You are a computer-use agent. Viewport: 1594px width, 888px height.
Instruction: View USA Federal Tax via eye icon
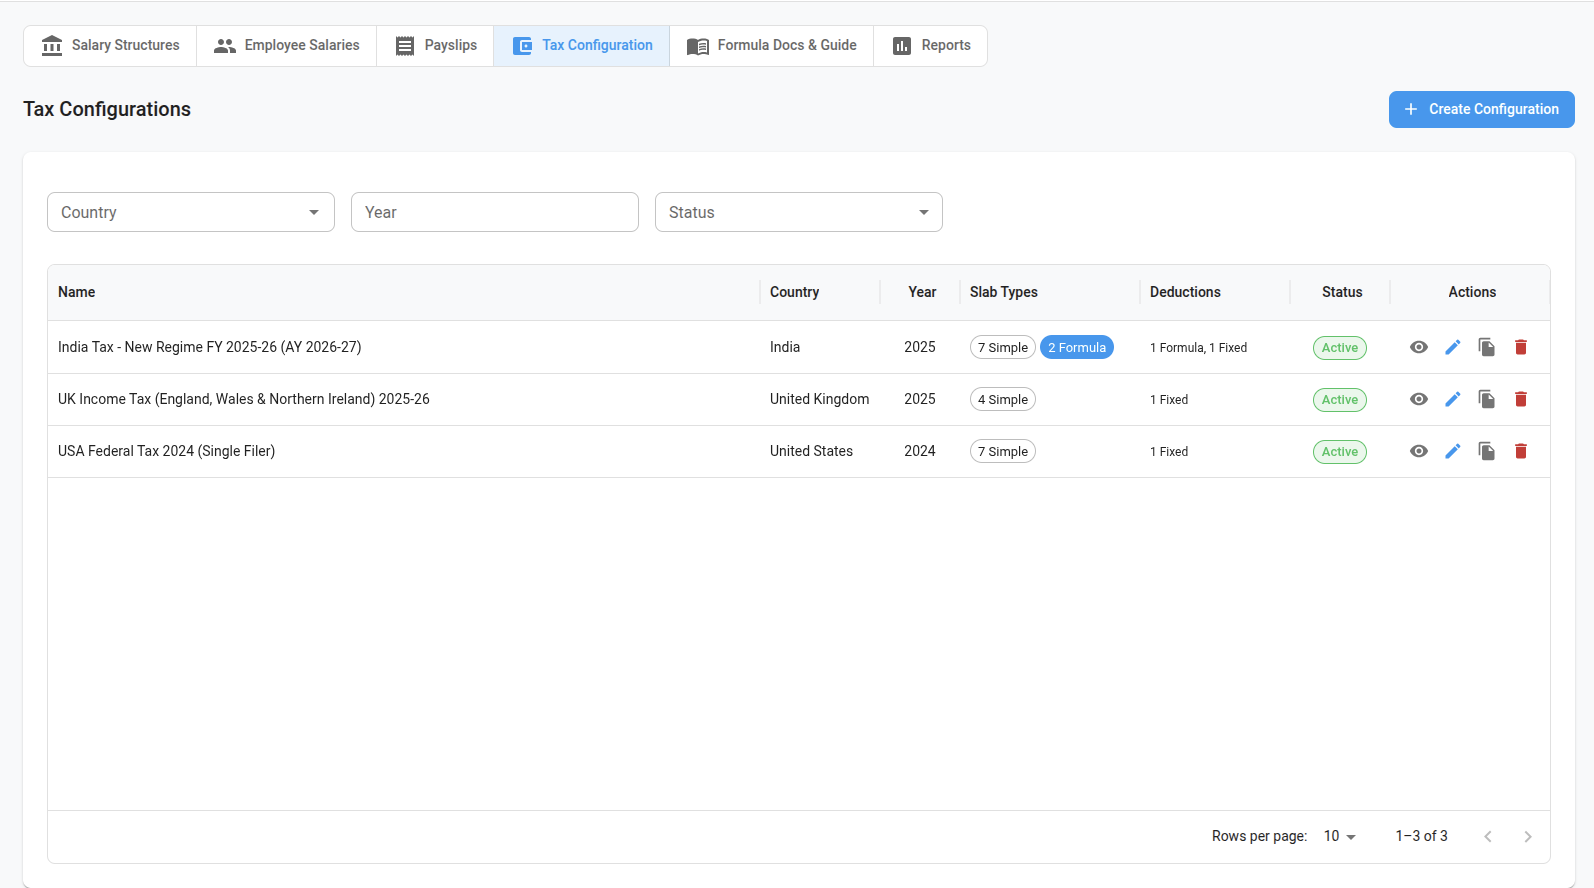(1419, 451)
